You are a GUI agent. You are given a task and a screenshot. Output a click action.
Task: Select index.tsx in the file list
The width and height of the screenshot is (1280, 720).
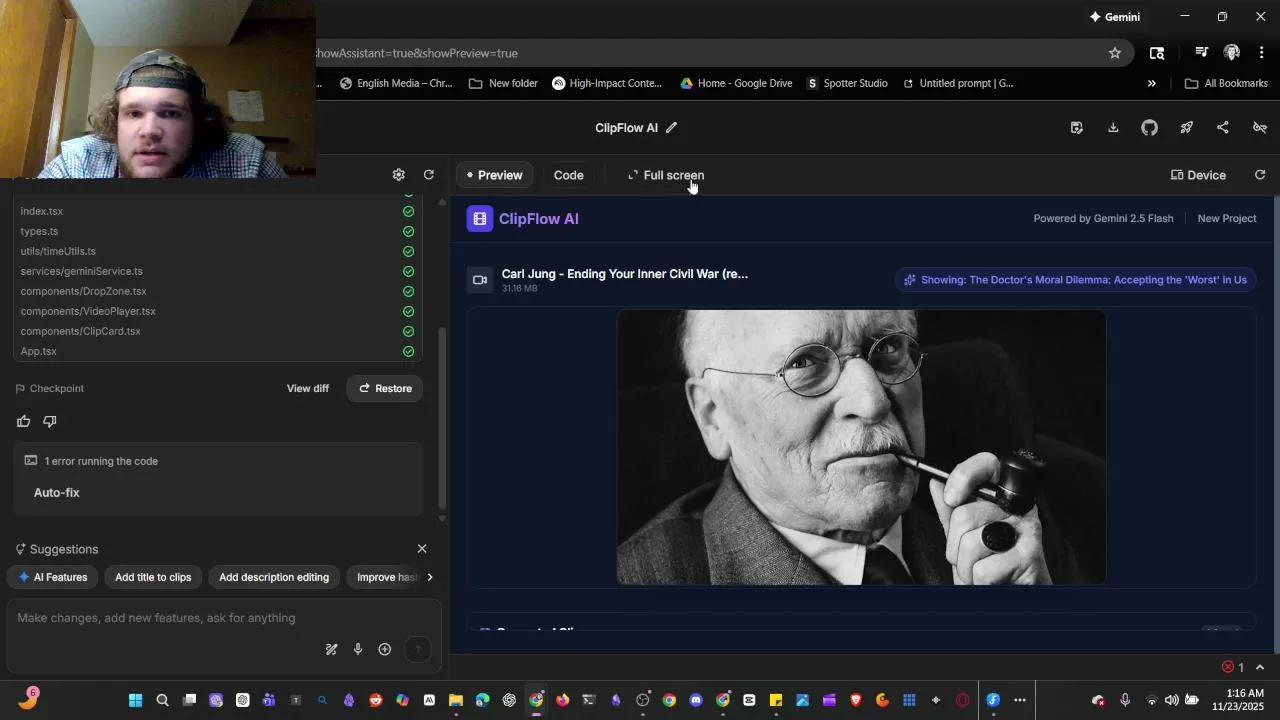point(217,211)
